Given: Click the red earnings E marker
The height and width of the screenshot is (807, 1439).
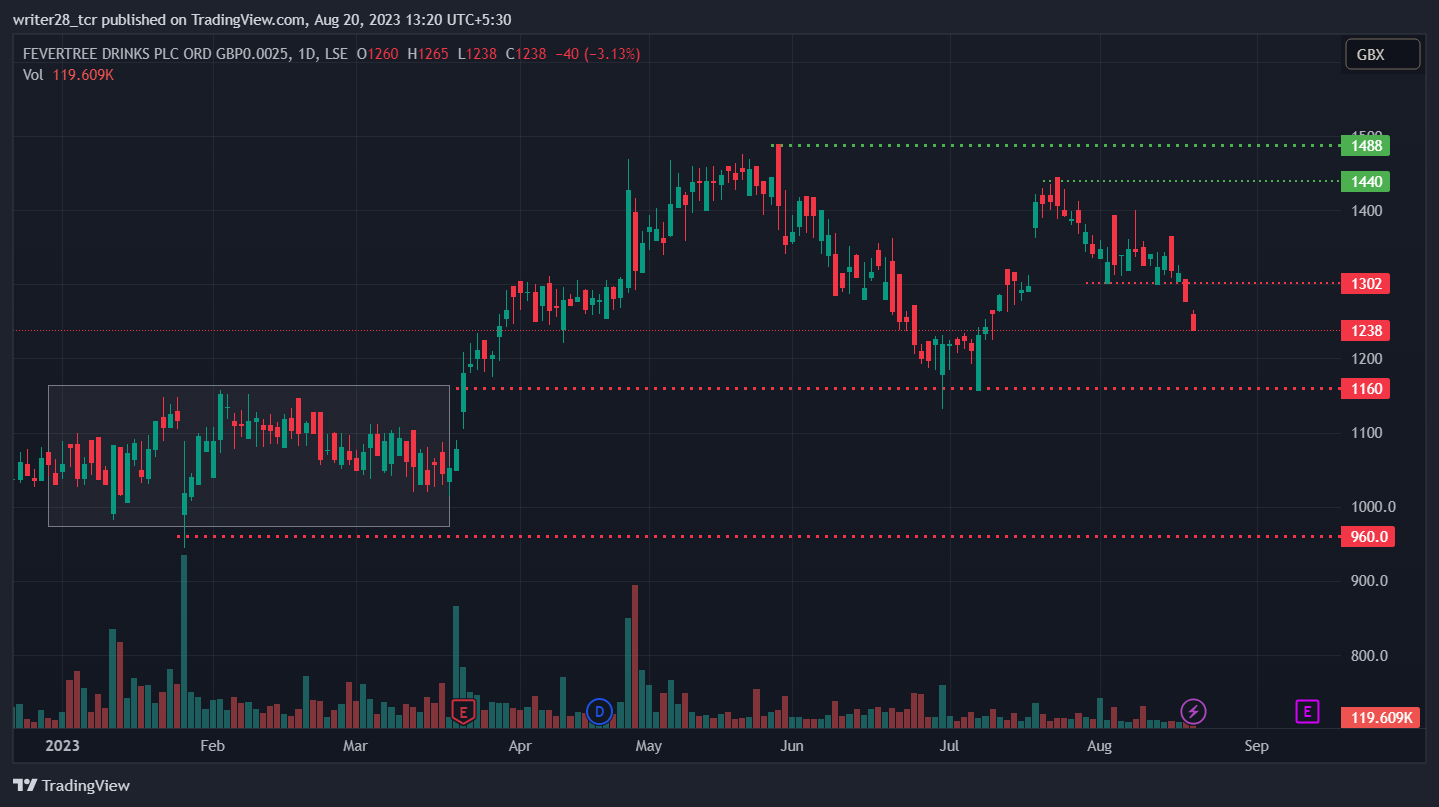Looking at the screenshot, I should pyautogui.click(x=462, y=712).
